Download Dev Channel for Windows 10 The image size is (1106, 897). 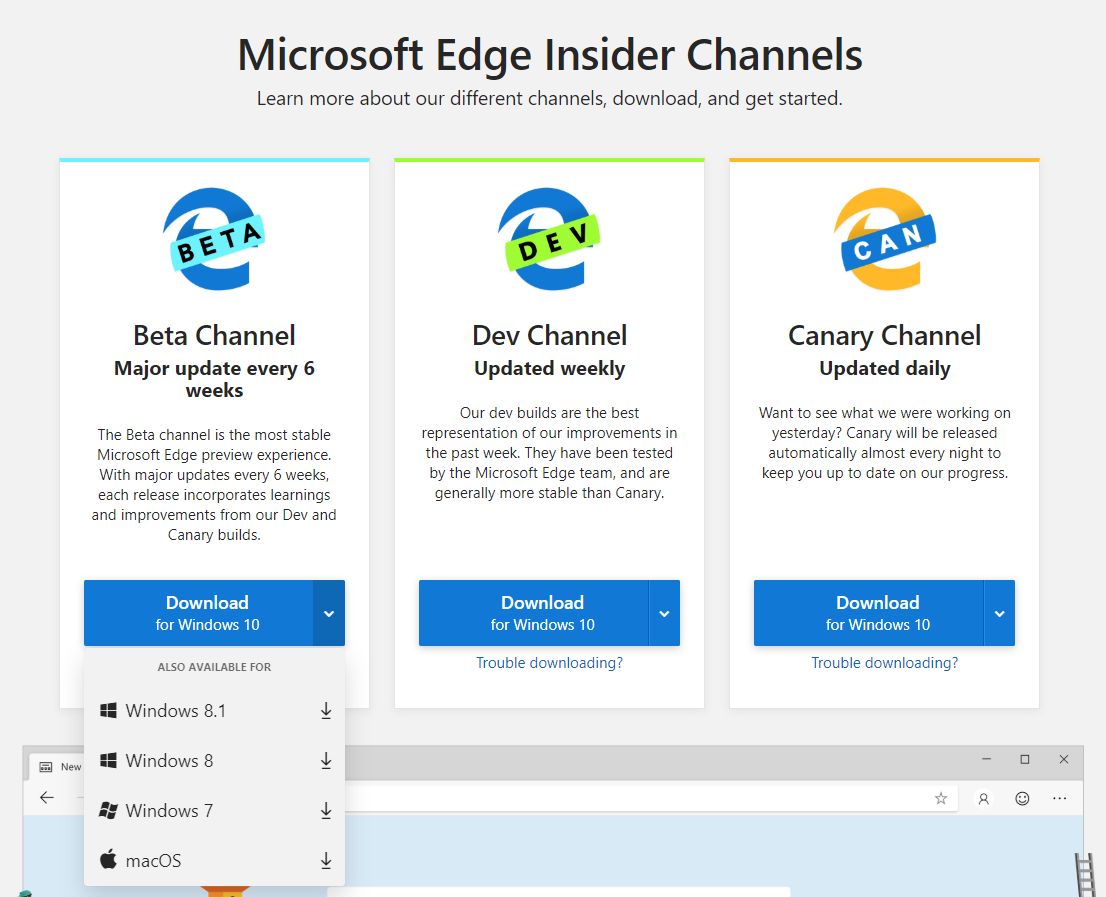click(533, 614)
